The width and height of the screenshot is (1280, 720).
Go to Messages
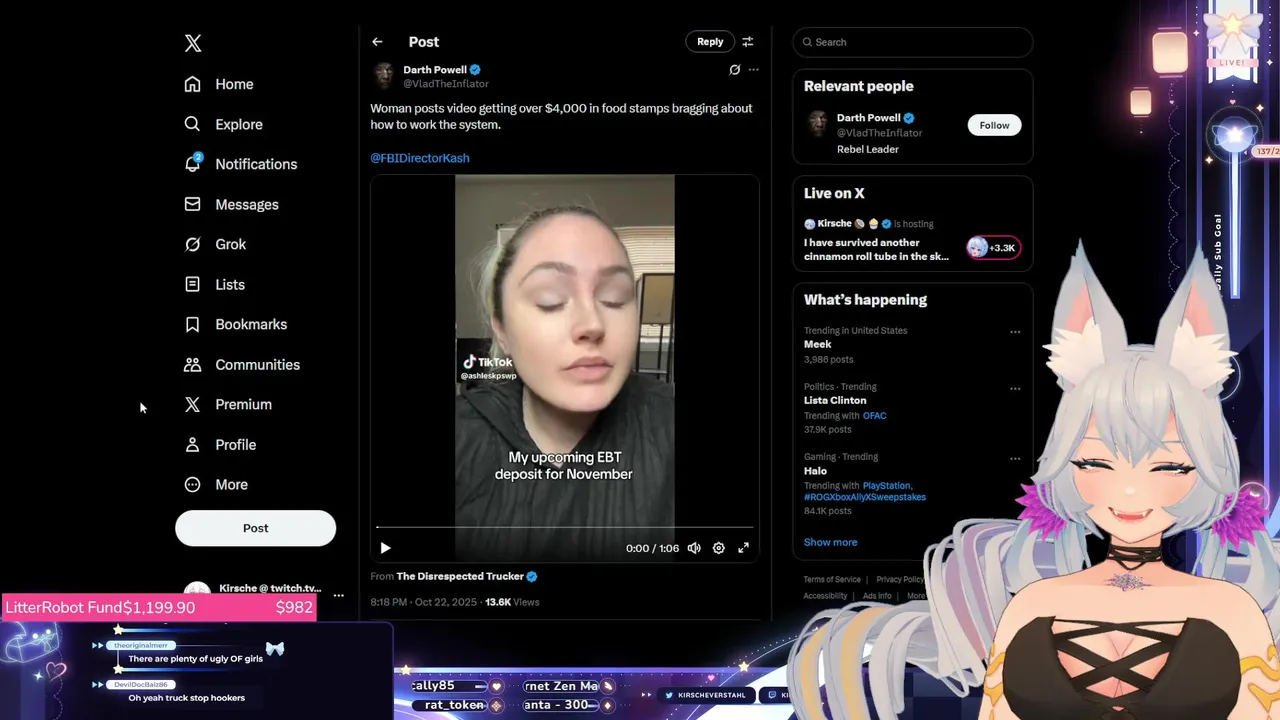[x=231, y=204]
